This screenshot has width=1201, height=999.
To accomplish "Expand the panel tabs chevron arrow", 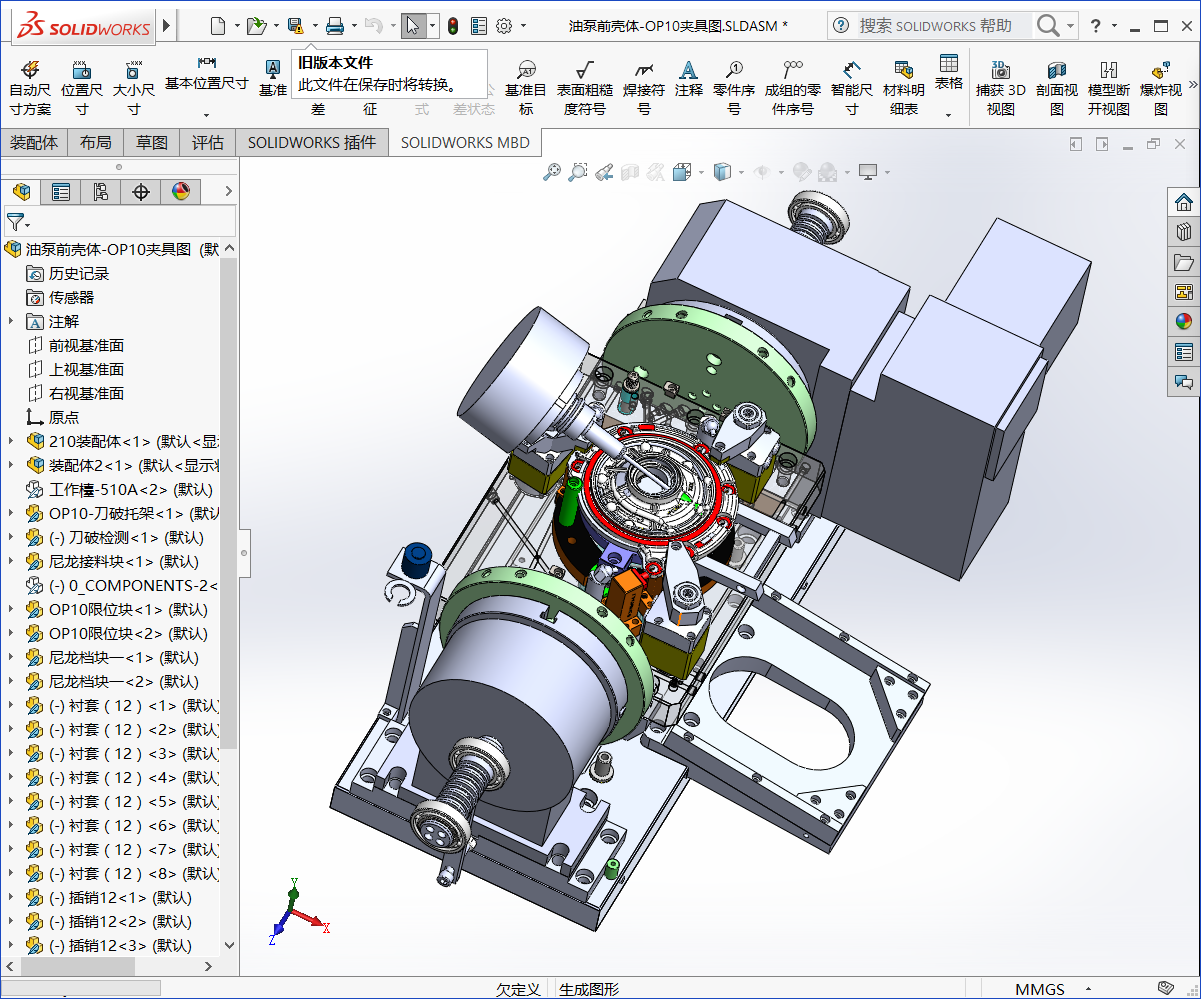I will click(x=228, y=191).
